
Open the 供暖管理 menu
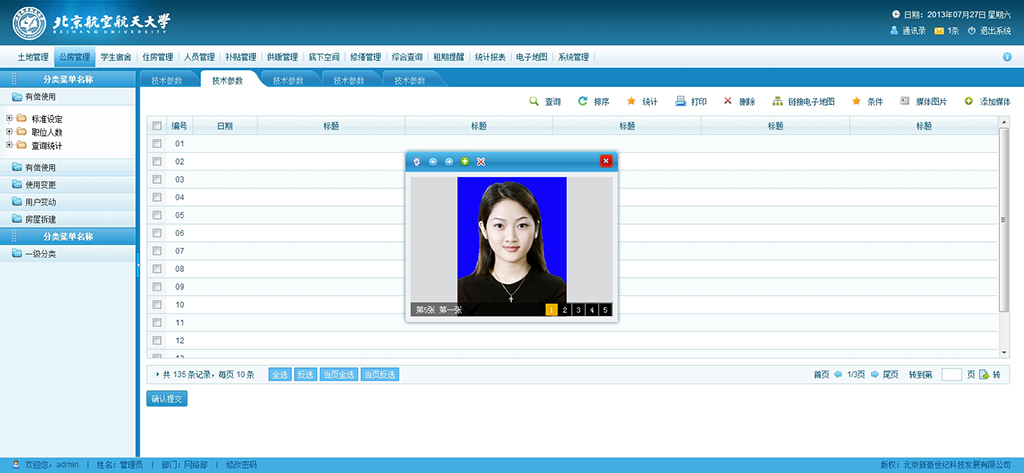(x=282, y=57)
